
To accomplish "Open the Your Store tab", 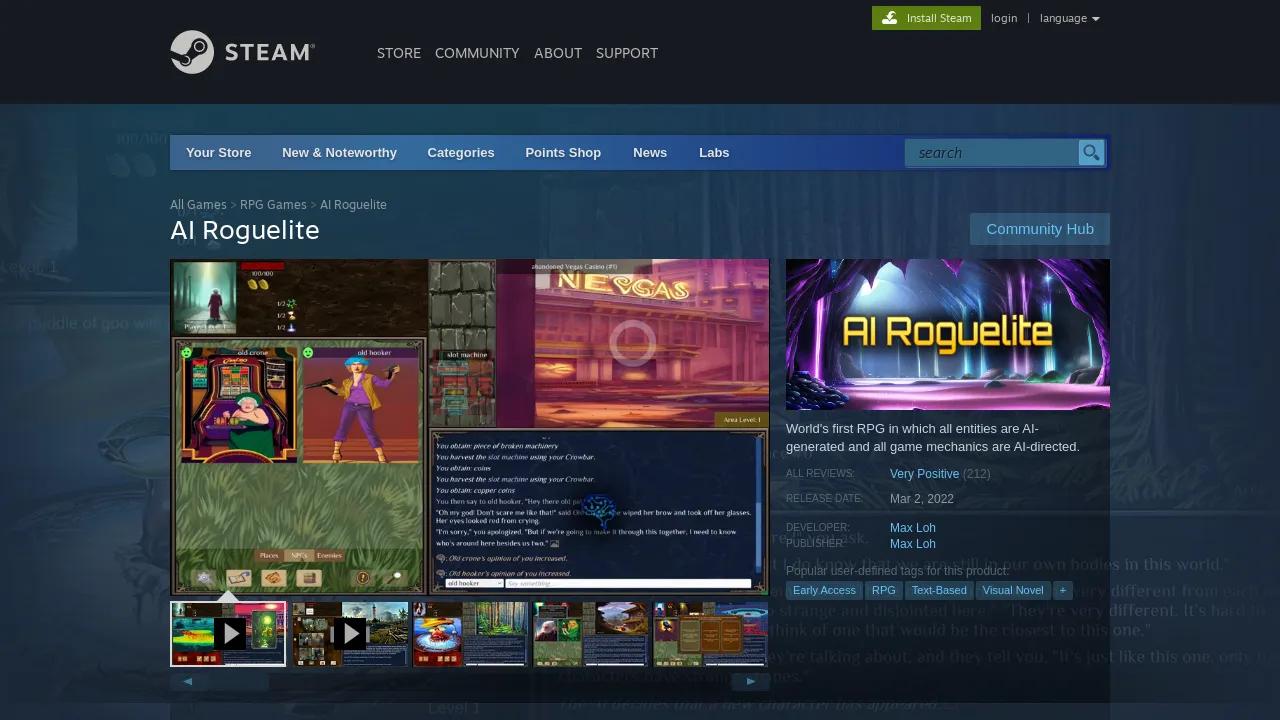I will click(x=219, y=153).
